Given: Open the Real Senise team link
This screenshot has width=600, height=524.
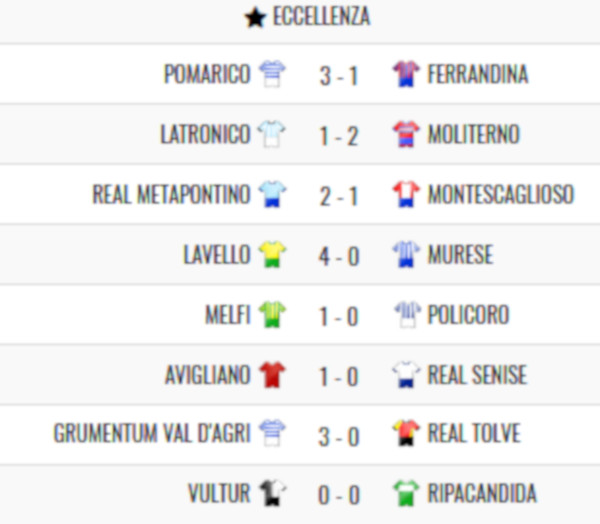Looking at the screenshot, I should click(x=477, y=375).
